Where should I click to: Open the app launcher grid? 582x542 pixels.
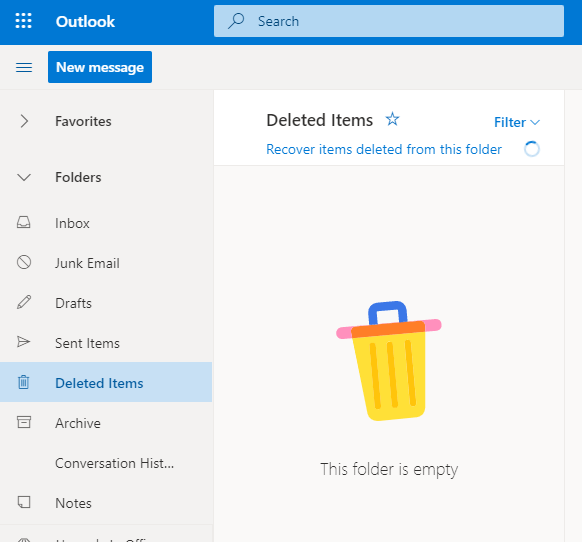23,21
